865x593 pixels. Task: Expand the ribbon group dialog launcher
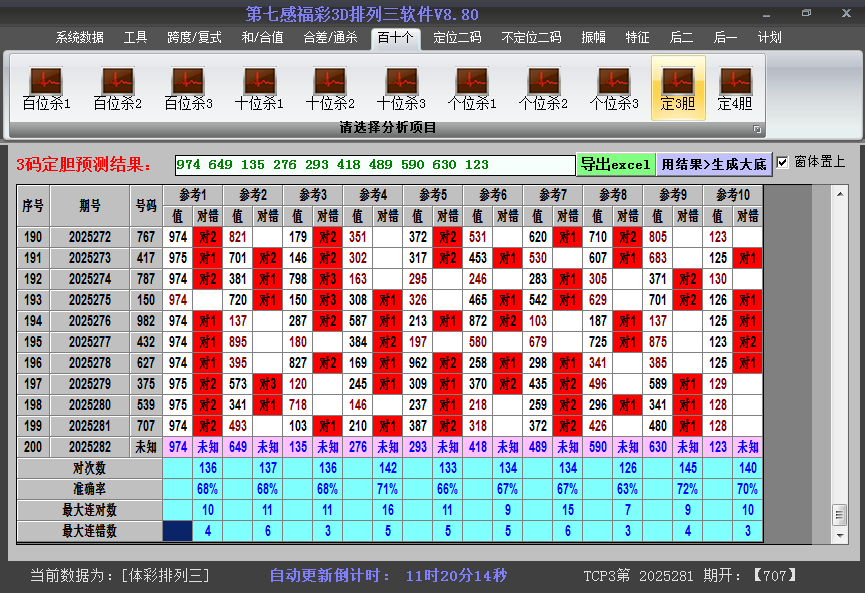pyautogui.click(x=757, y=129)
